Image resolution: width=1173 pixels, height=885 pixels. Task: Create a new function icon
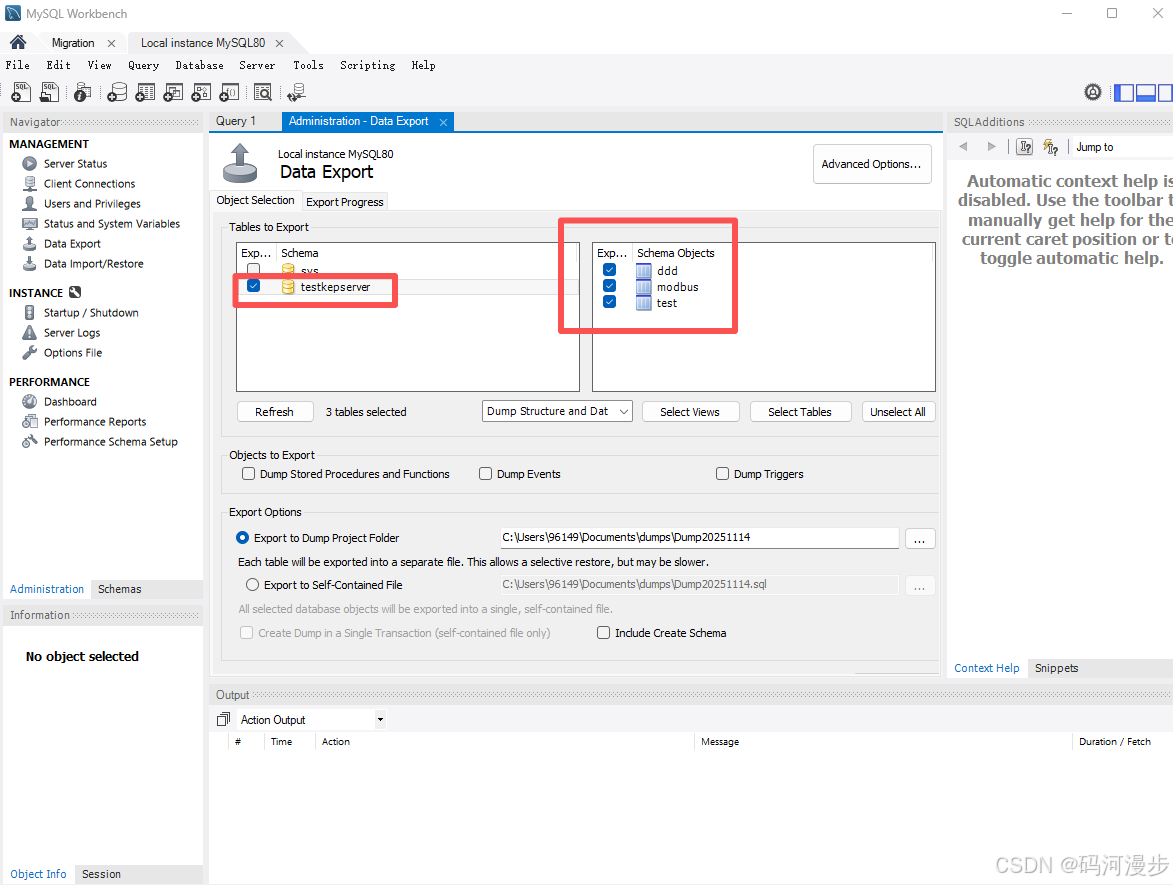tap(229, 92)
